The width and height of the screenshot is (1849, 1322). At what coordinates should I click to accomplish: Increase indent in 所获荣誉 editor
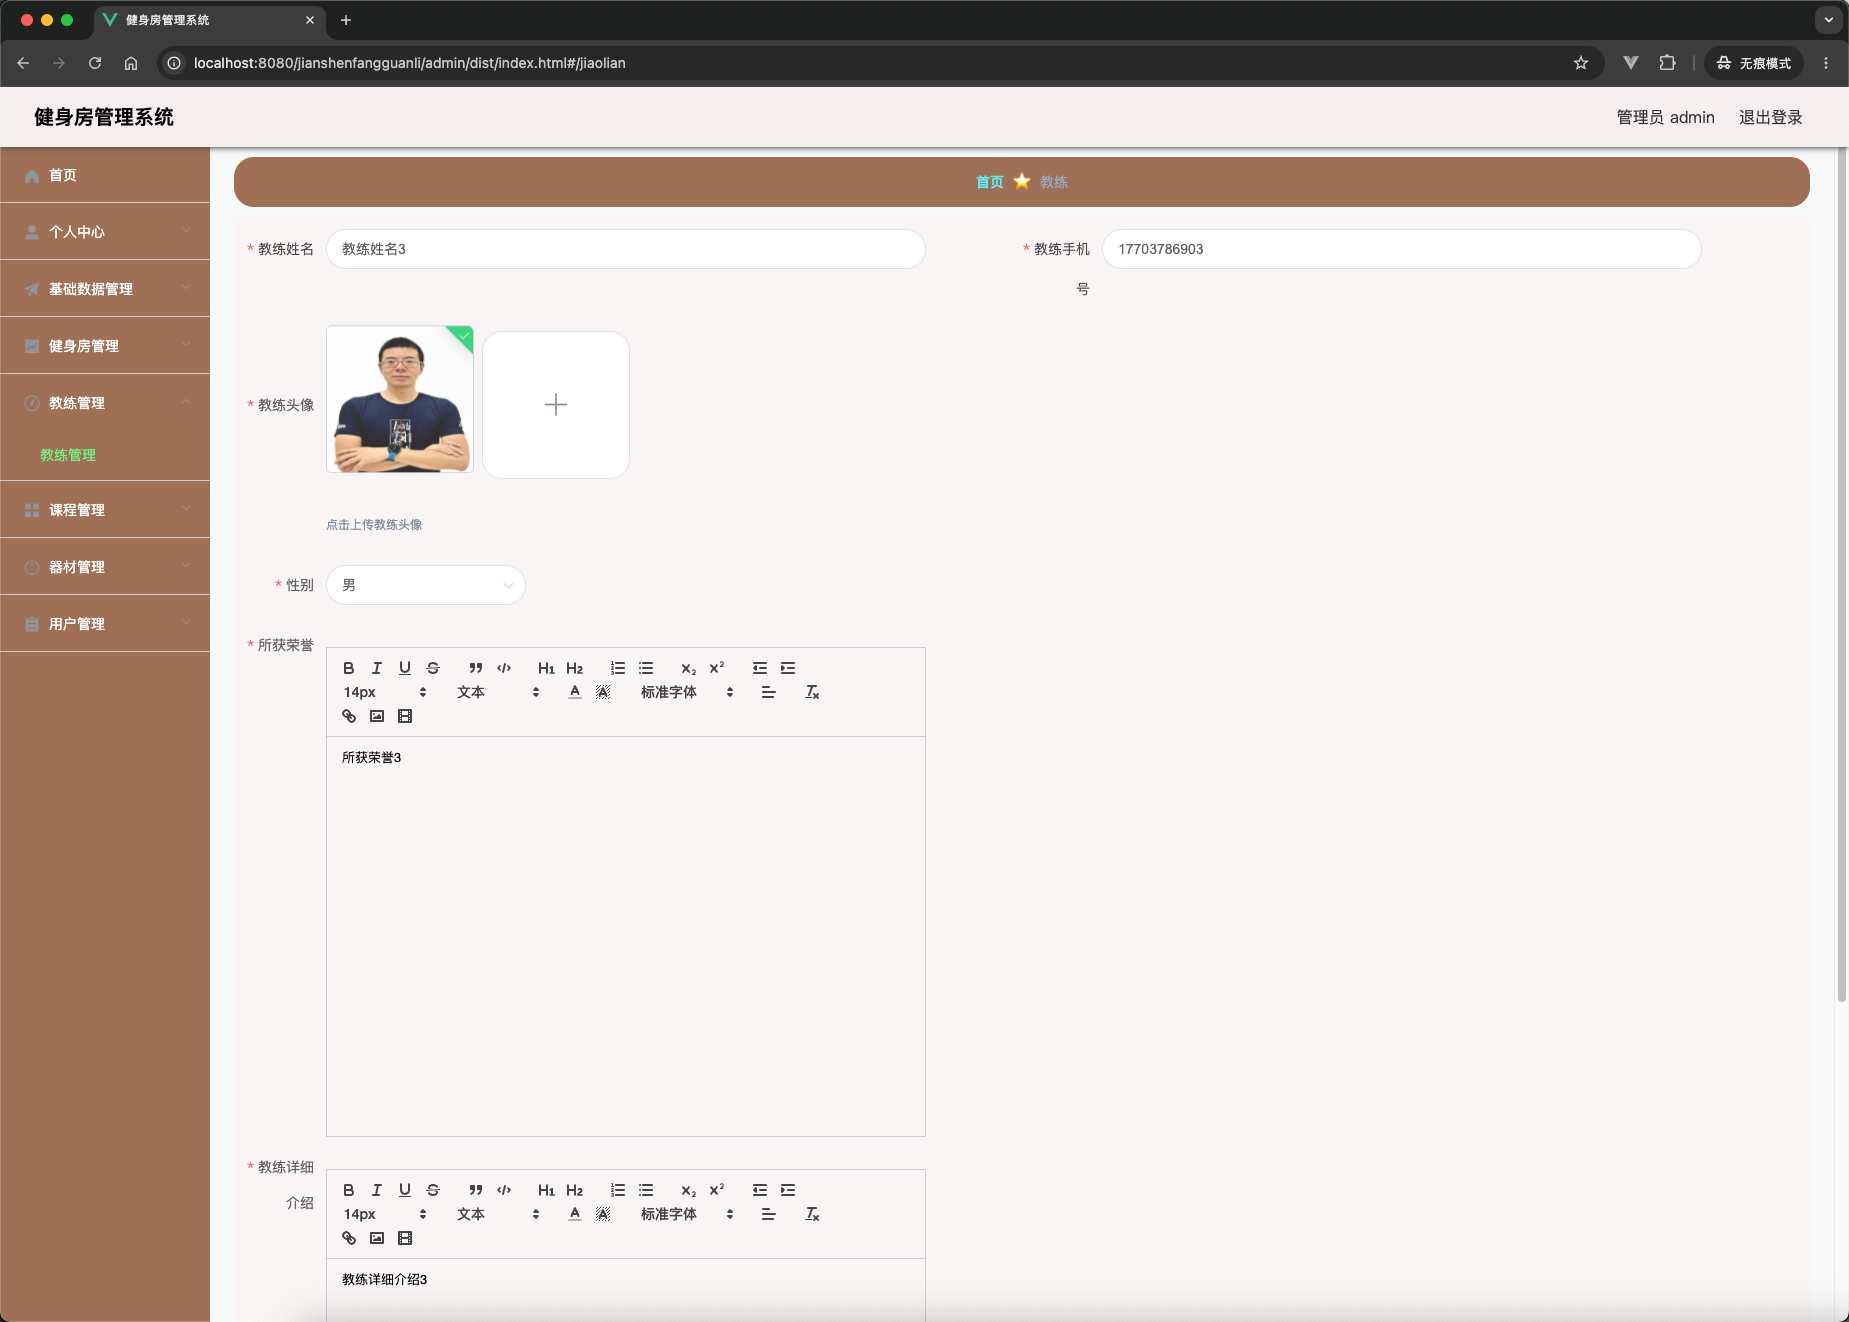point(788,668)
